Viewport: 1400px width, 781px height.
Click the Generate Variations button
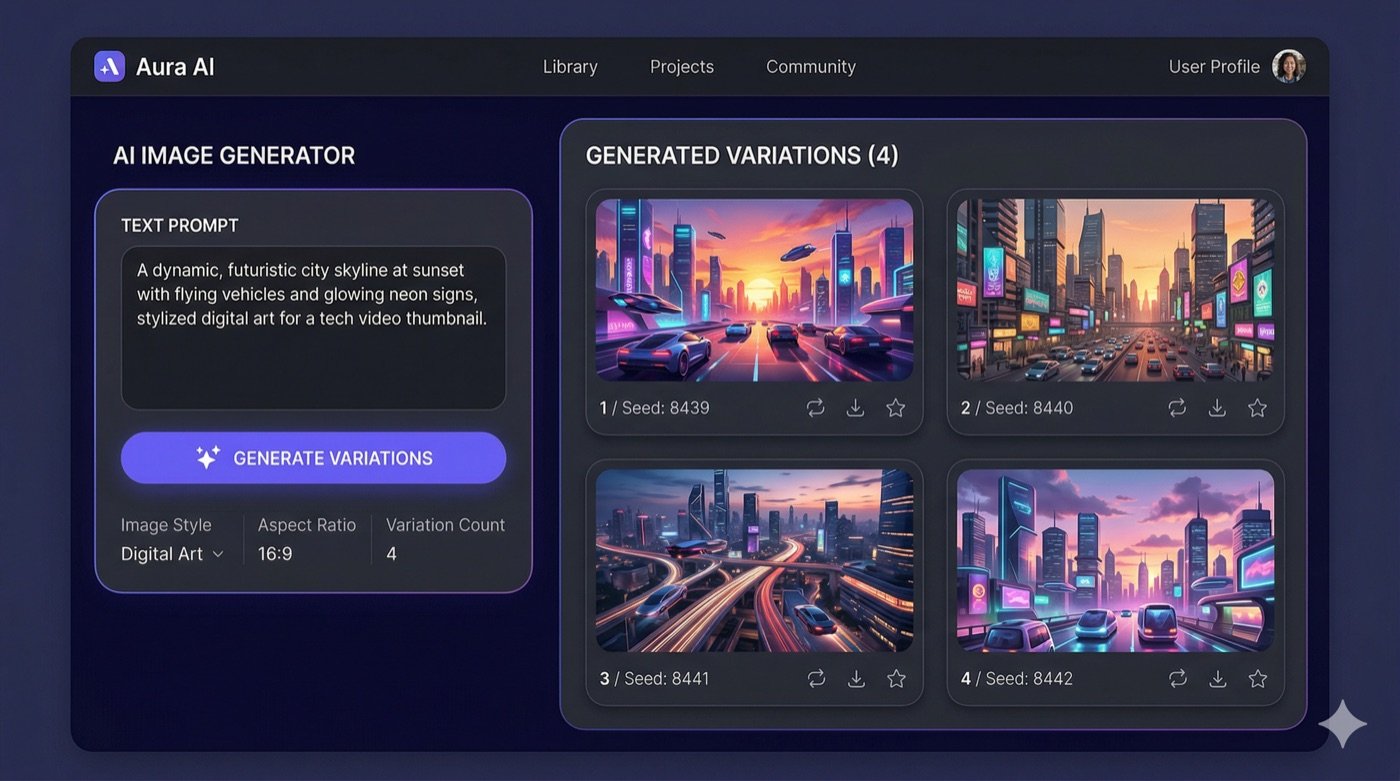tap(313, 457)
